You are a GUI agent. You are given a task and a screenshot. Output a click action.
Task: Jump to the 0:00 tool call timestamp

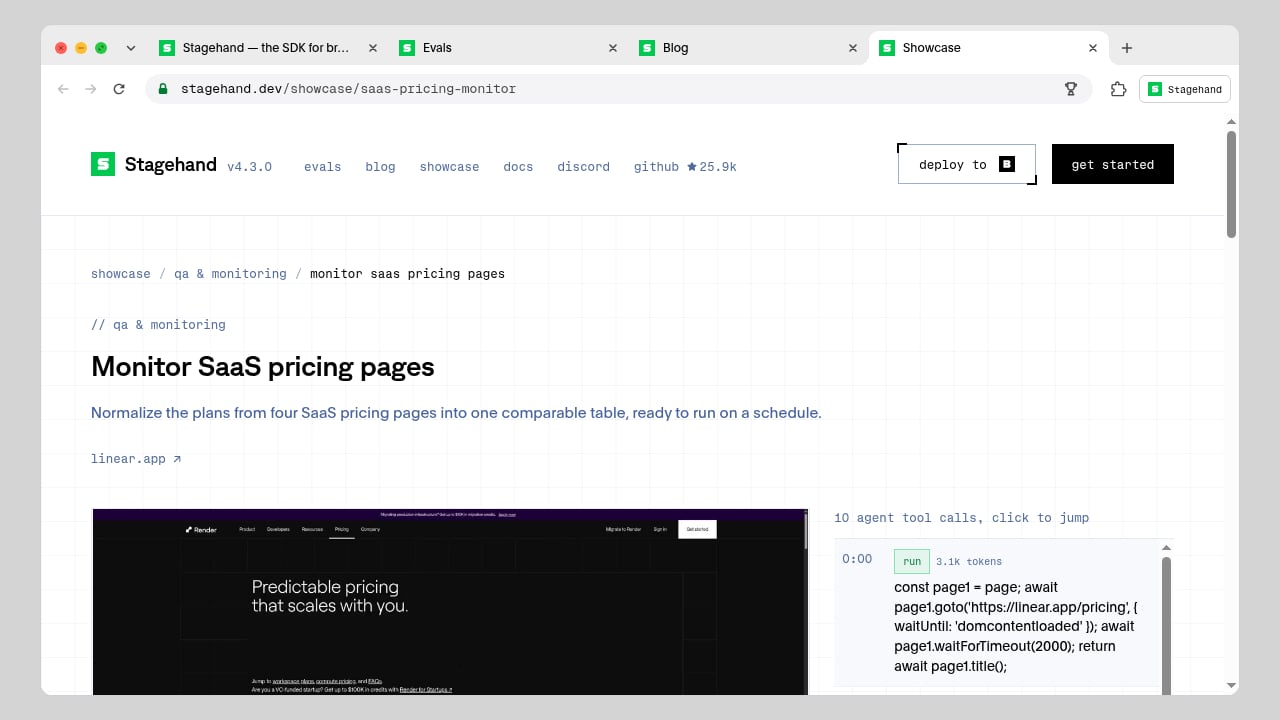857,559
